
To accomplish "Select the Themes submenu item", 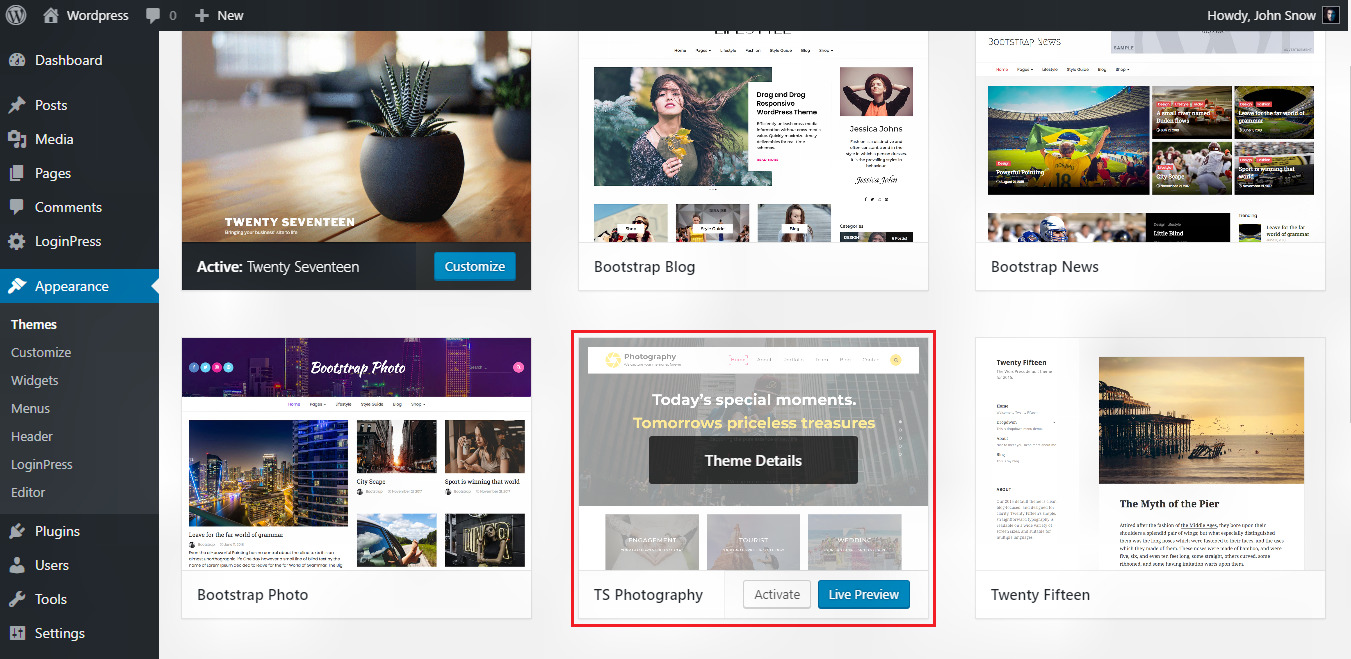I will [34, 324].
